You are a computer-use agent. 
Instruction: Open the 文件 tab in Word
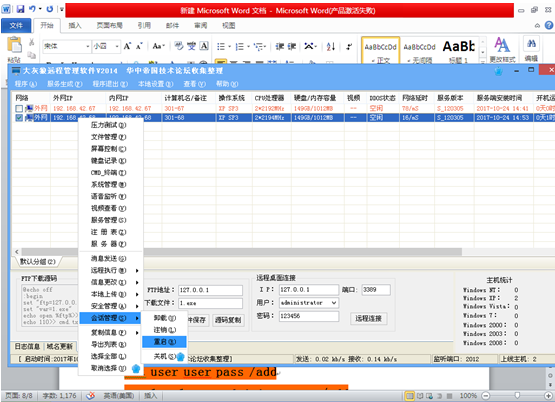click(x=16, y=25)
